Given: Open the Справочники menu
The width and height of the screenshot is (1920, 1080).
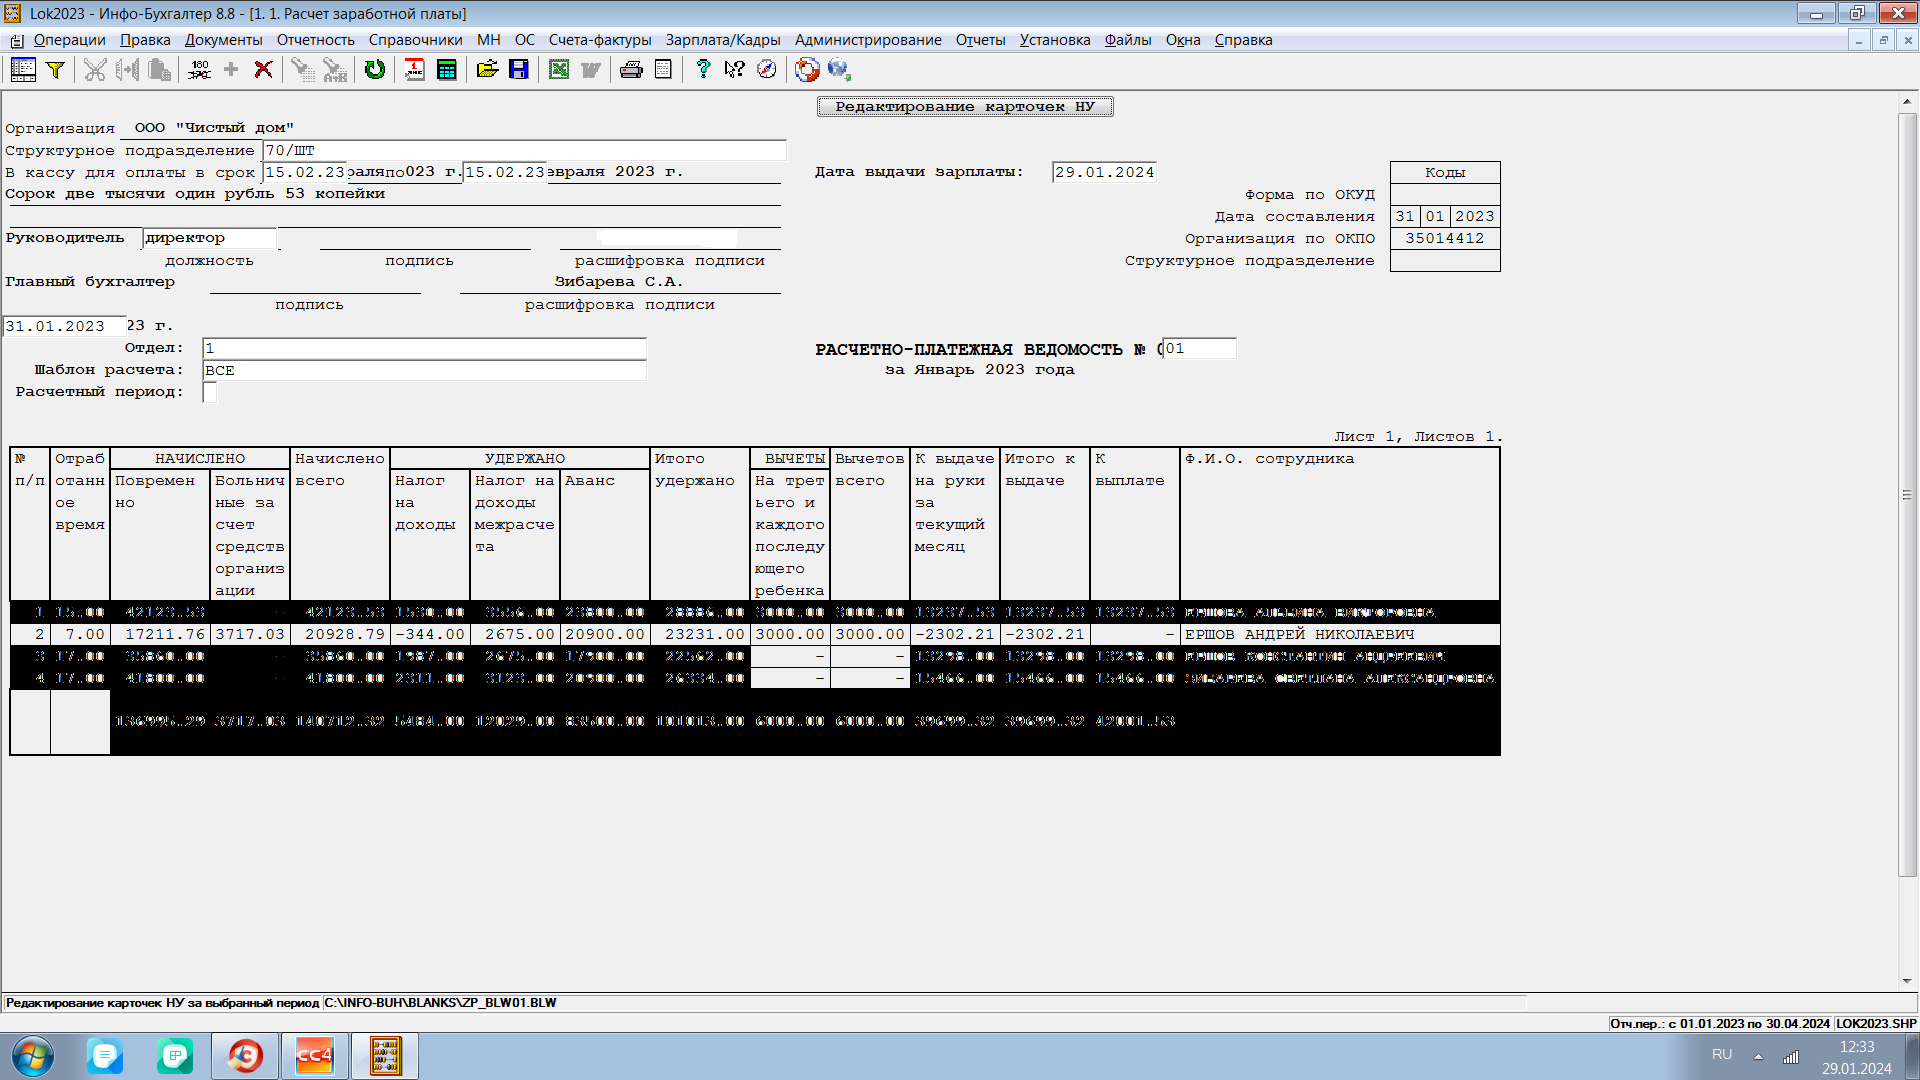Looking at the screenshot, I should tap(415, 40).
